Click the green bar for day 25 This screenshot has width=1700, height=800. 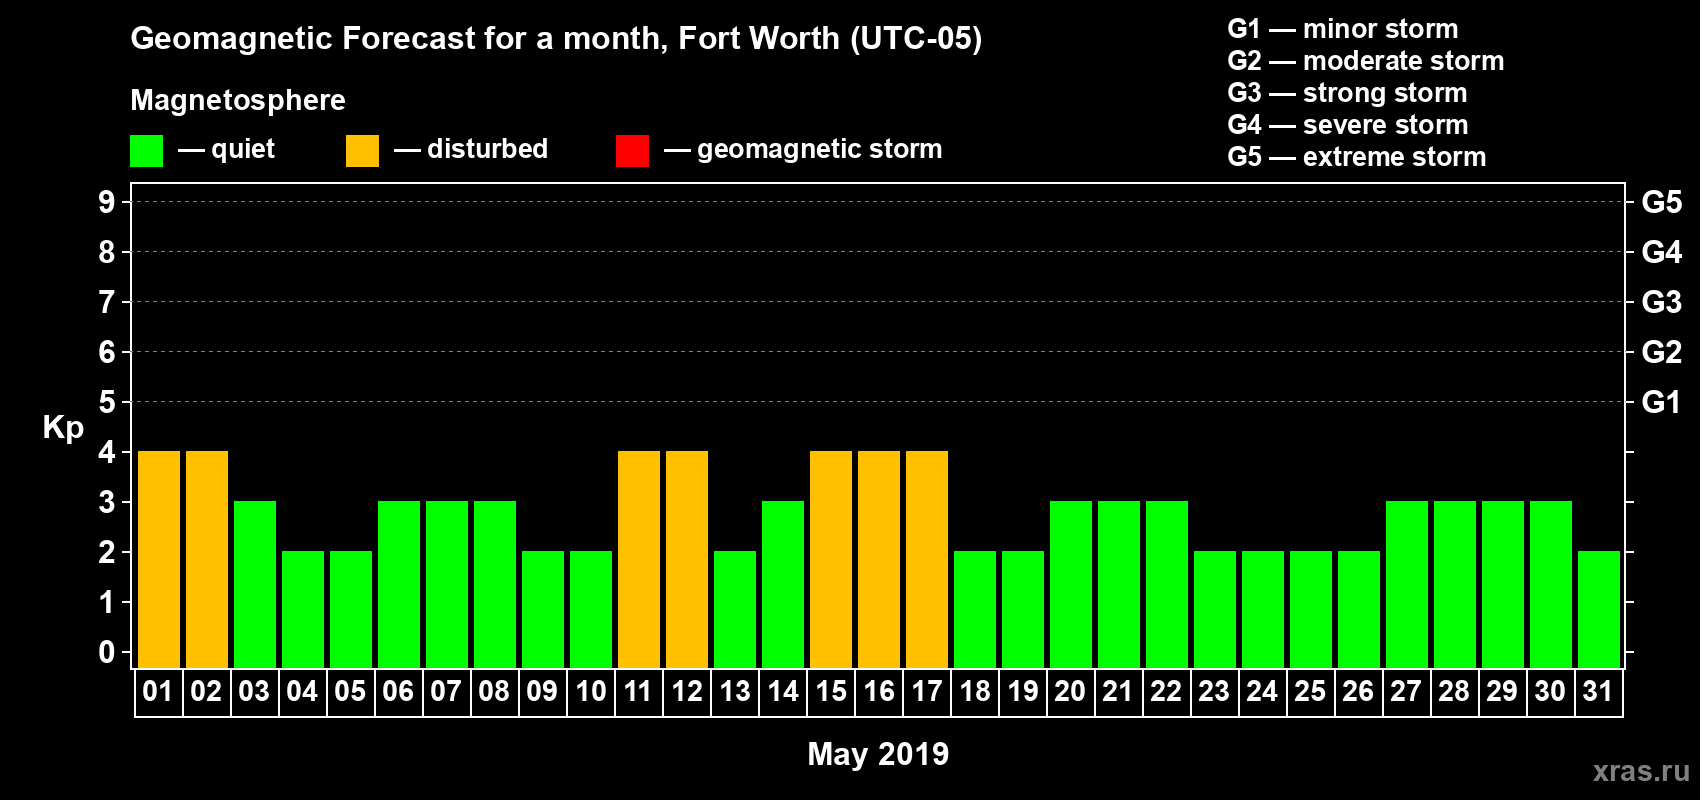tap(1311, 609)
